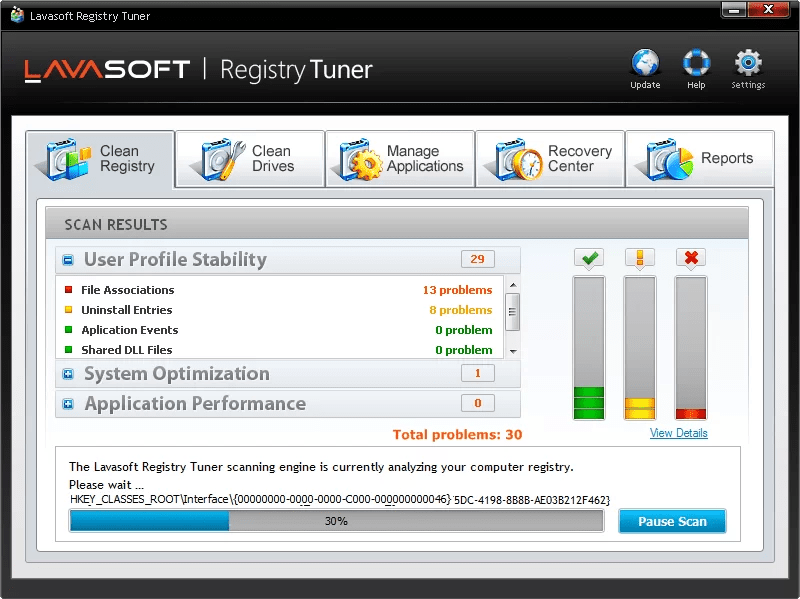Click the Pause Scan button
800x599 pixels.
672,521
